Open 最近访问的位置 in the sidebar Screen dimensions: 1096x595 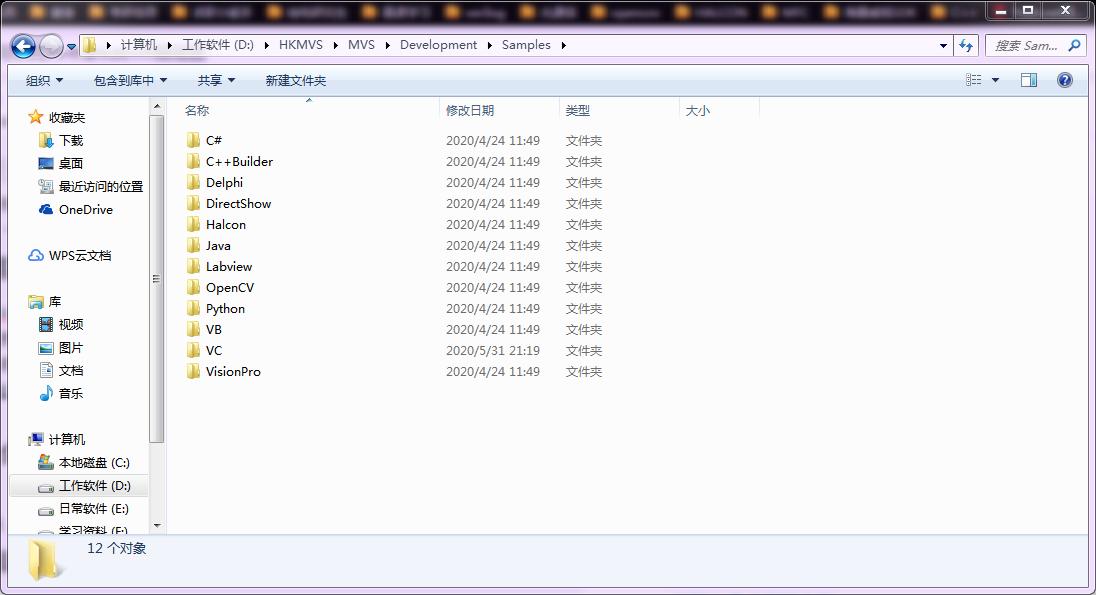(91, 187)
